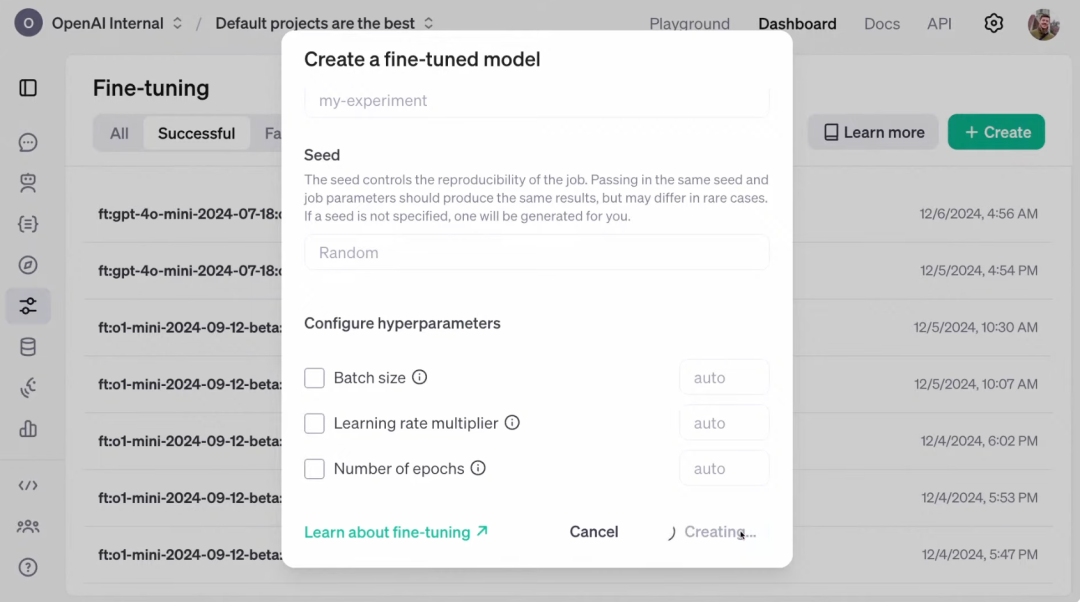Check the Learning rate multiplier checkbox
This screenshot has height=602, width=1080.
[x=314, y=423]
